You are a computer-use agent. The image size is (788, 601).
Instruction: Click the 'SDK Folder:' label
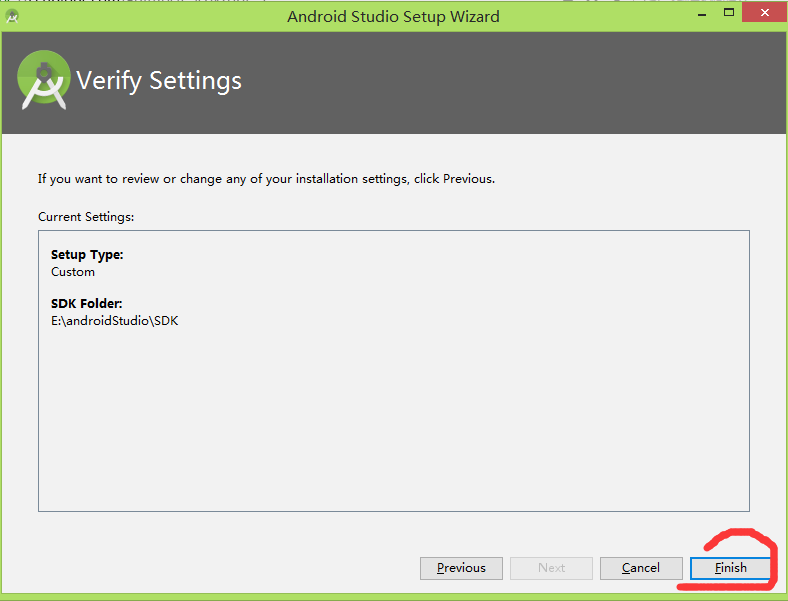[86, 304]
